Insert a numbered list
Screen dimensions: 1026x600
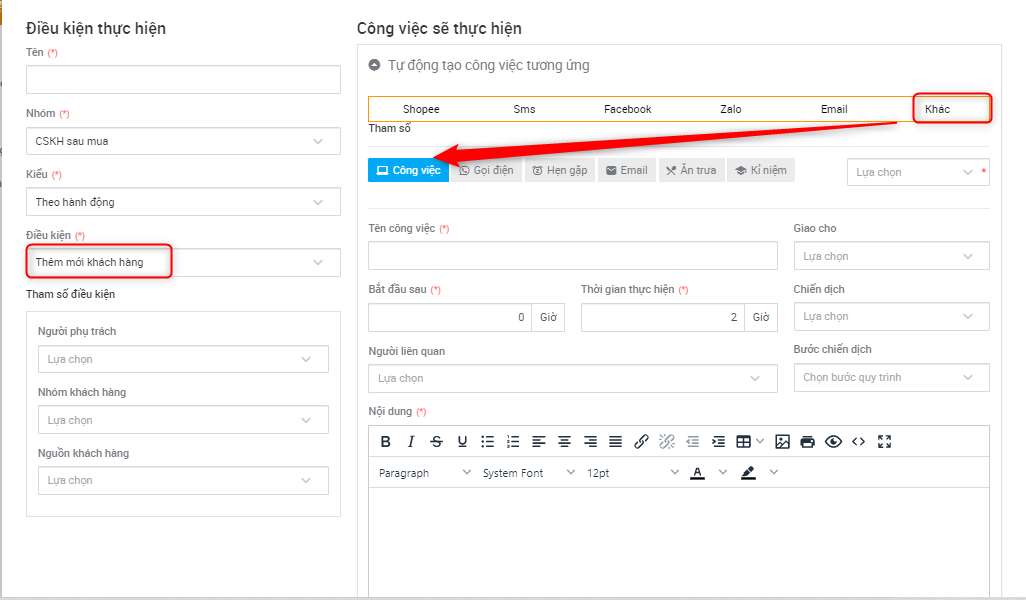click(x=513, y=441)
